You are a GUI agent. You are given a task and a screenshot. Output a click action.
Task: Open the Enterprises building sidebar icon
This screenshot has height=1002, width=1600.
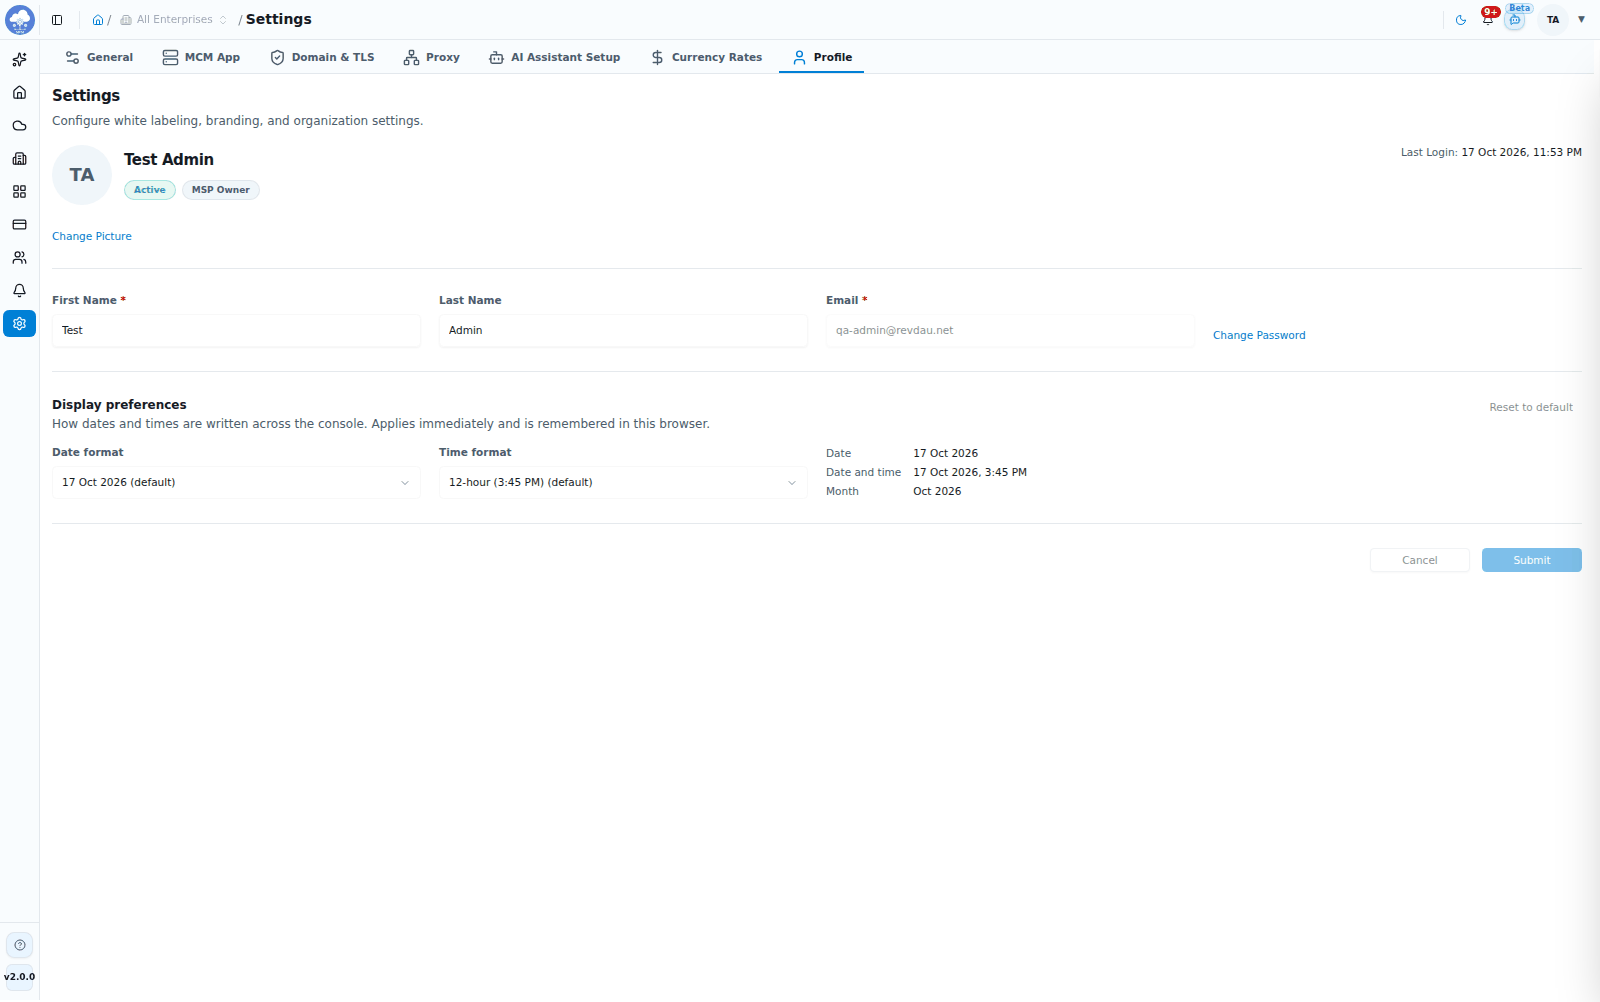[19, 159]
